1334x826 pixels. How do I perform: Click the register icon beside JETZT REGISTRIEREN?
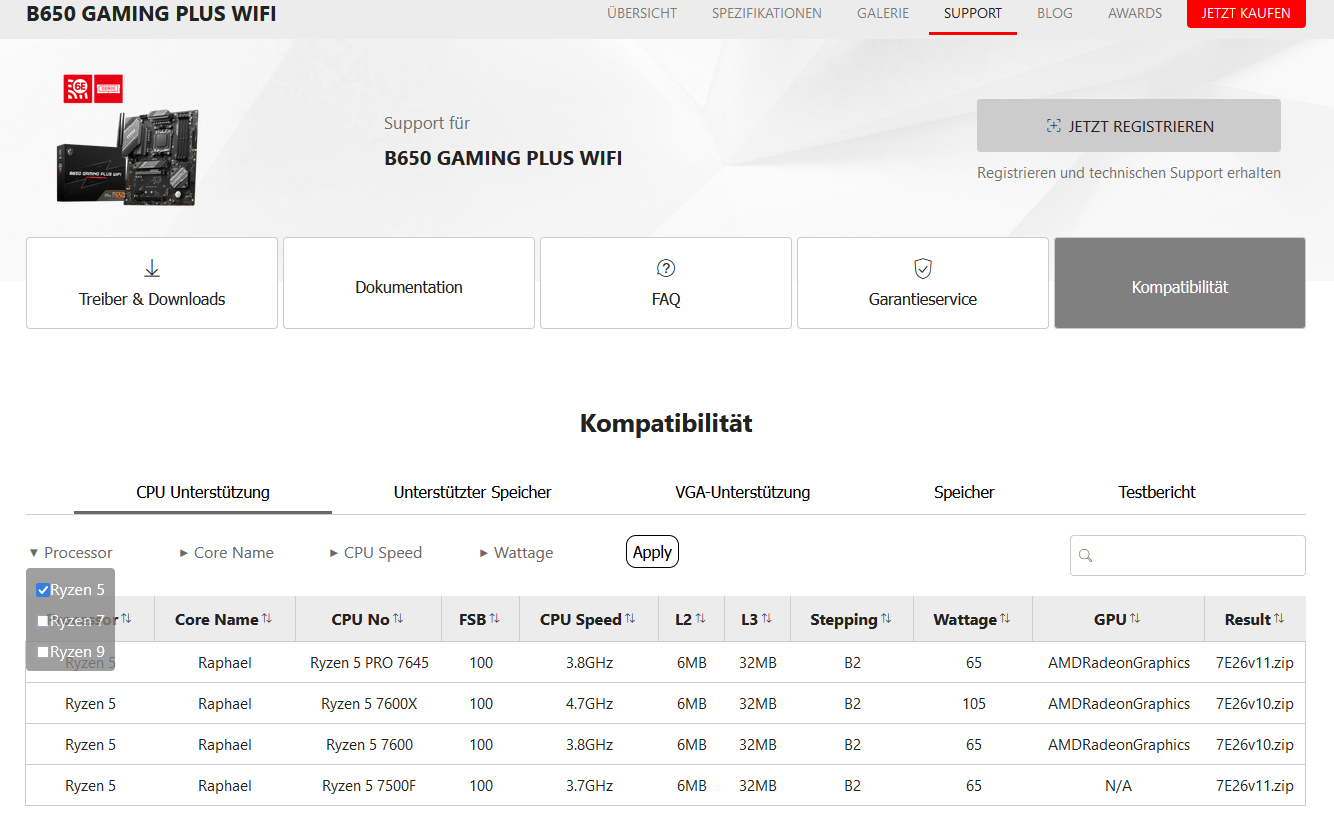coord(1053,126)
